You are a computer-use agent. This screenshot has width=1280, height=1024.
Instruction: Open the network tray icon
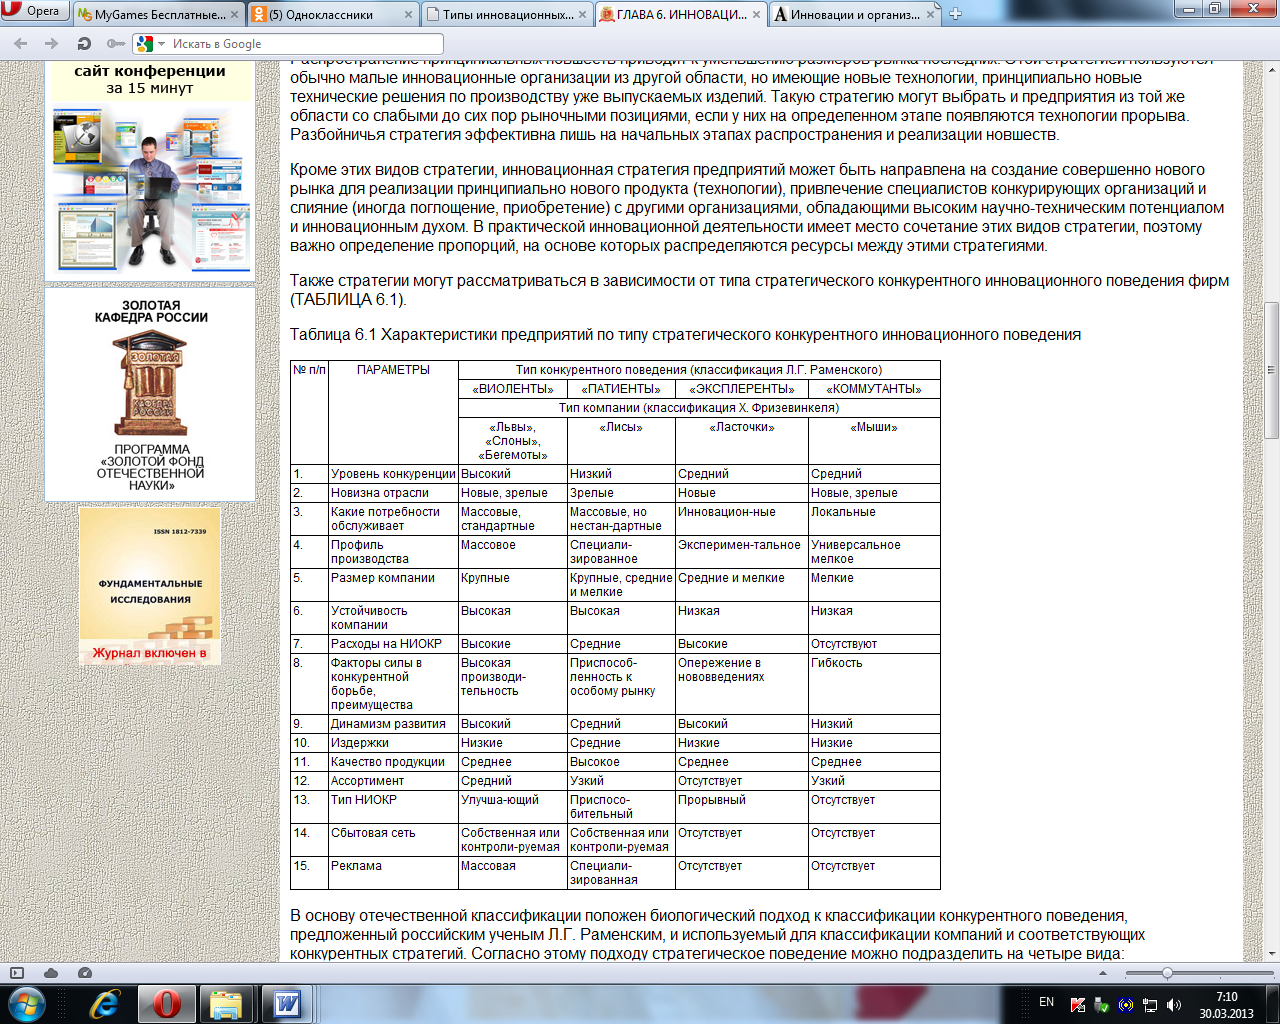coord(1150,1005)
